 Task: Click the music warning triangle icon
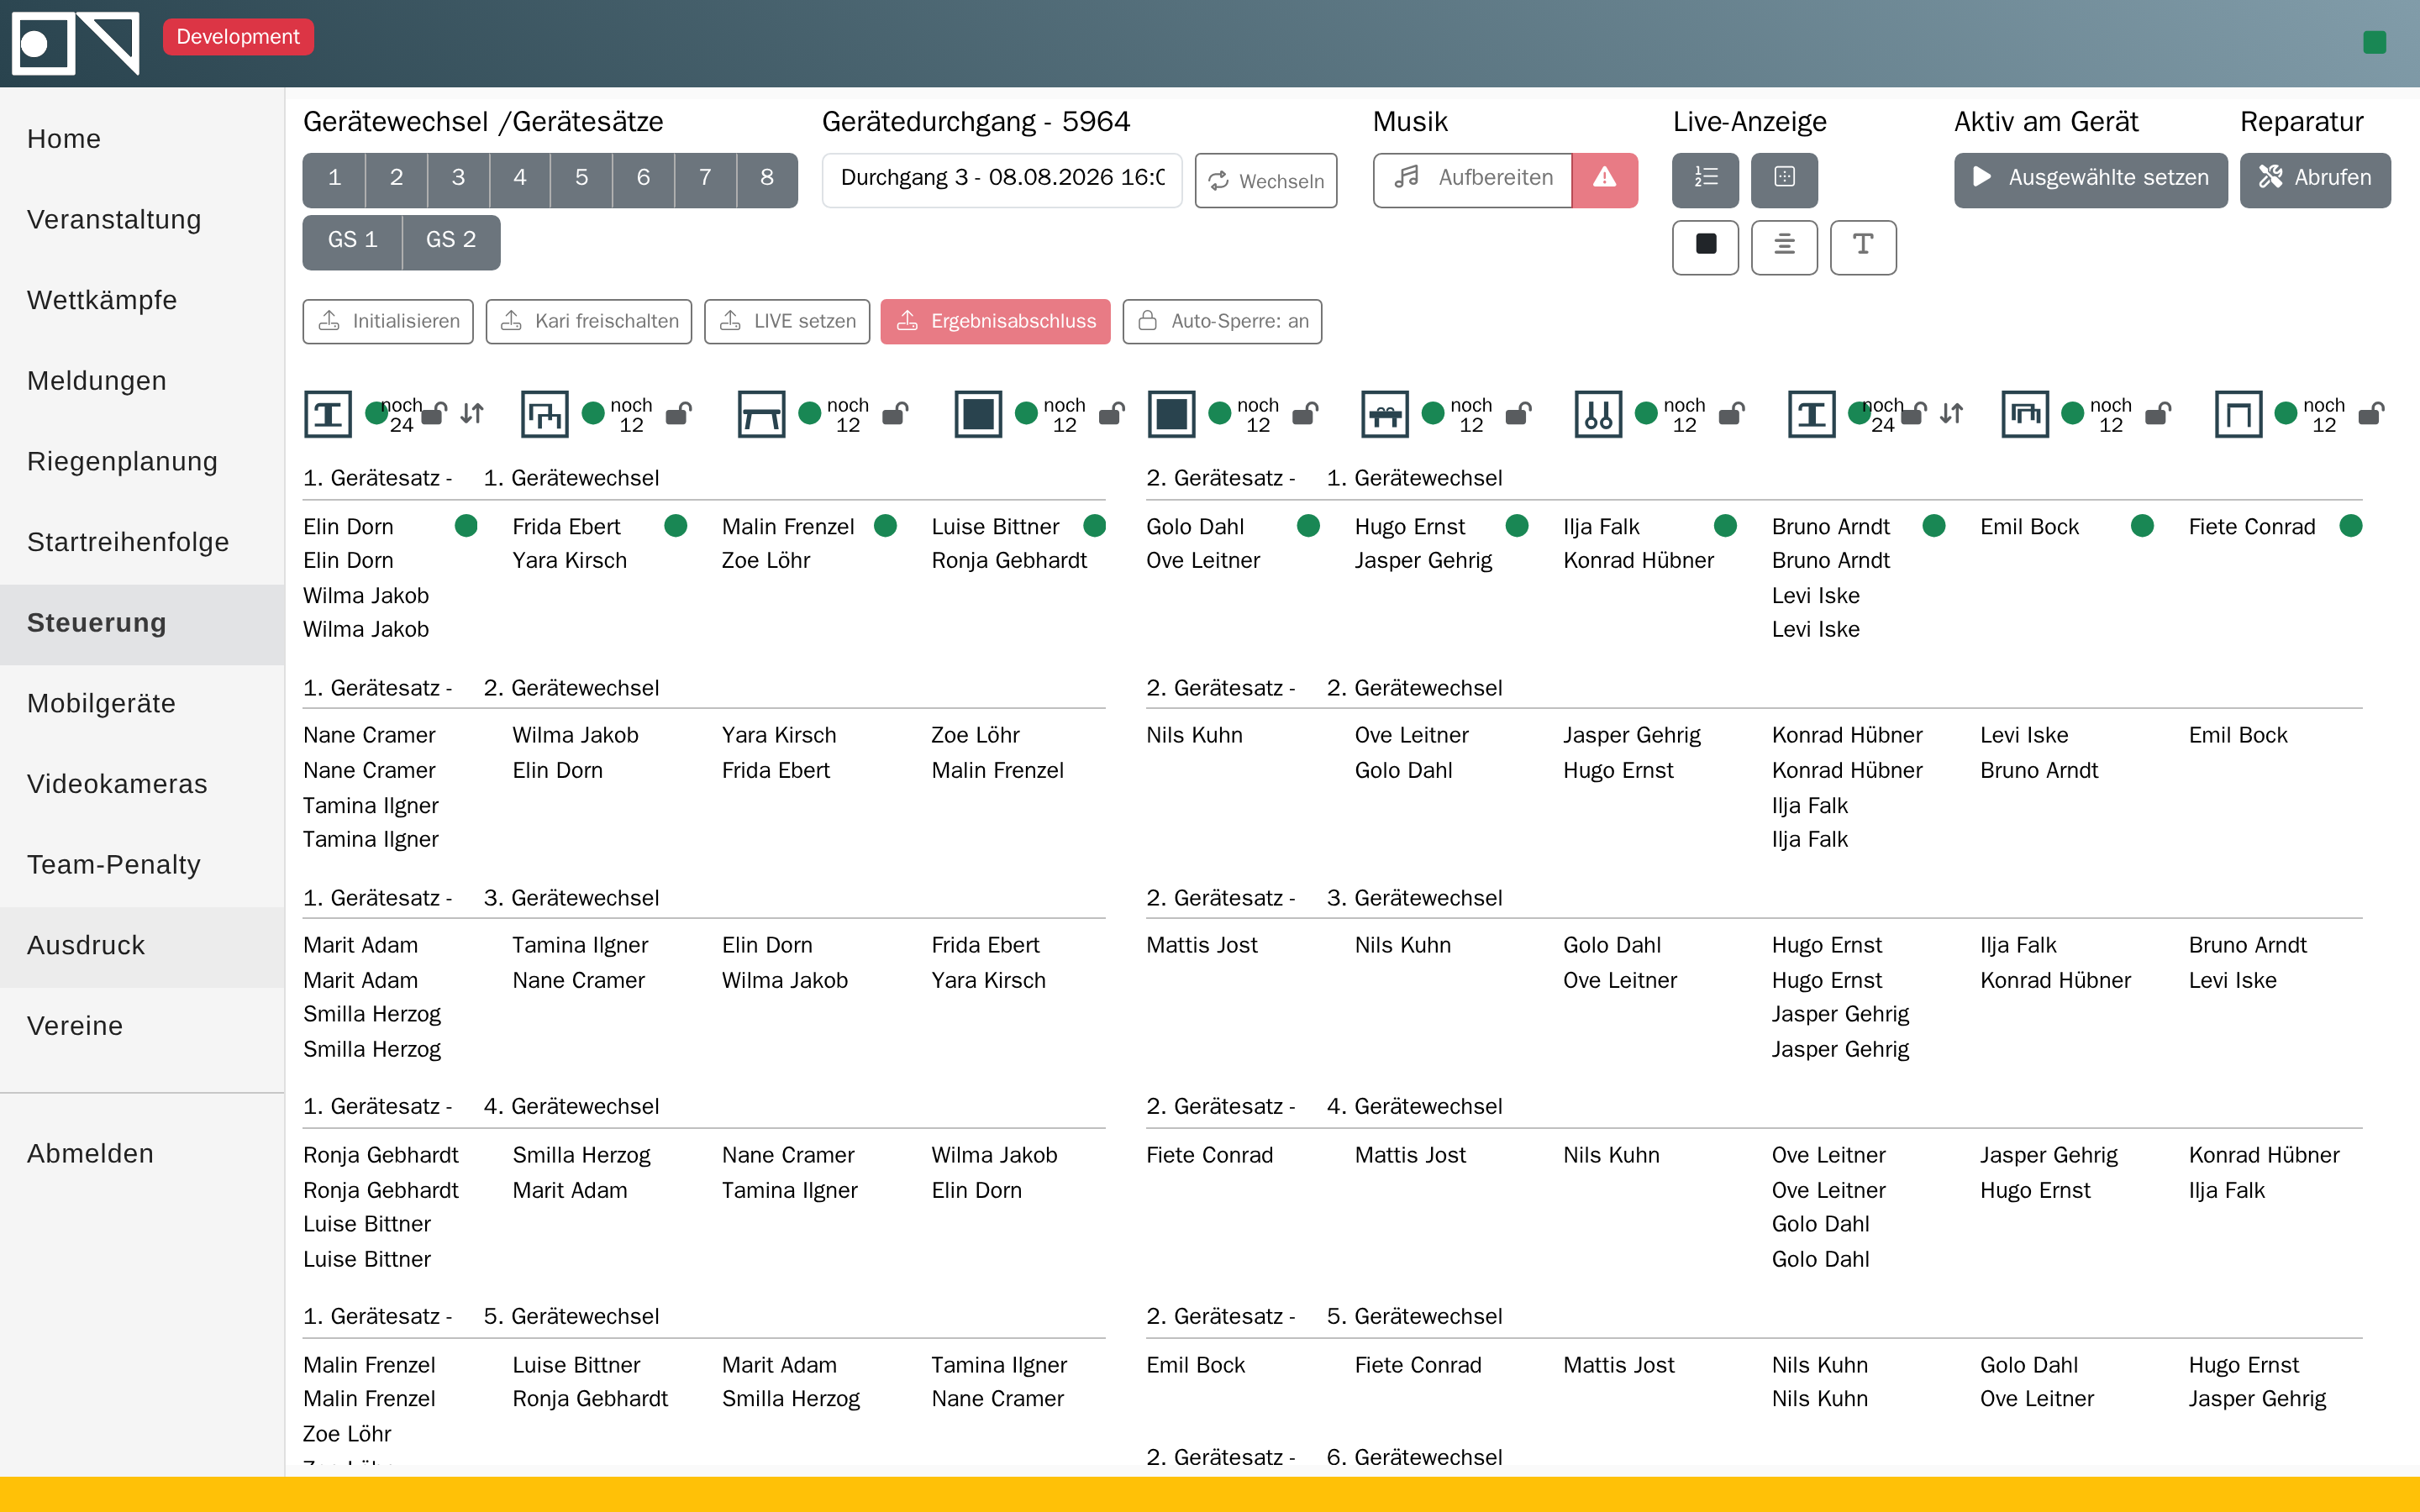pos(1604,178)
